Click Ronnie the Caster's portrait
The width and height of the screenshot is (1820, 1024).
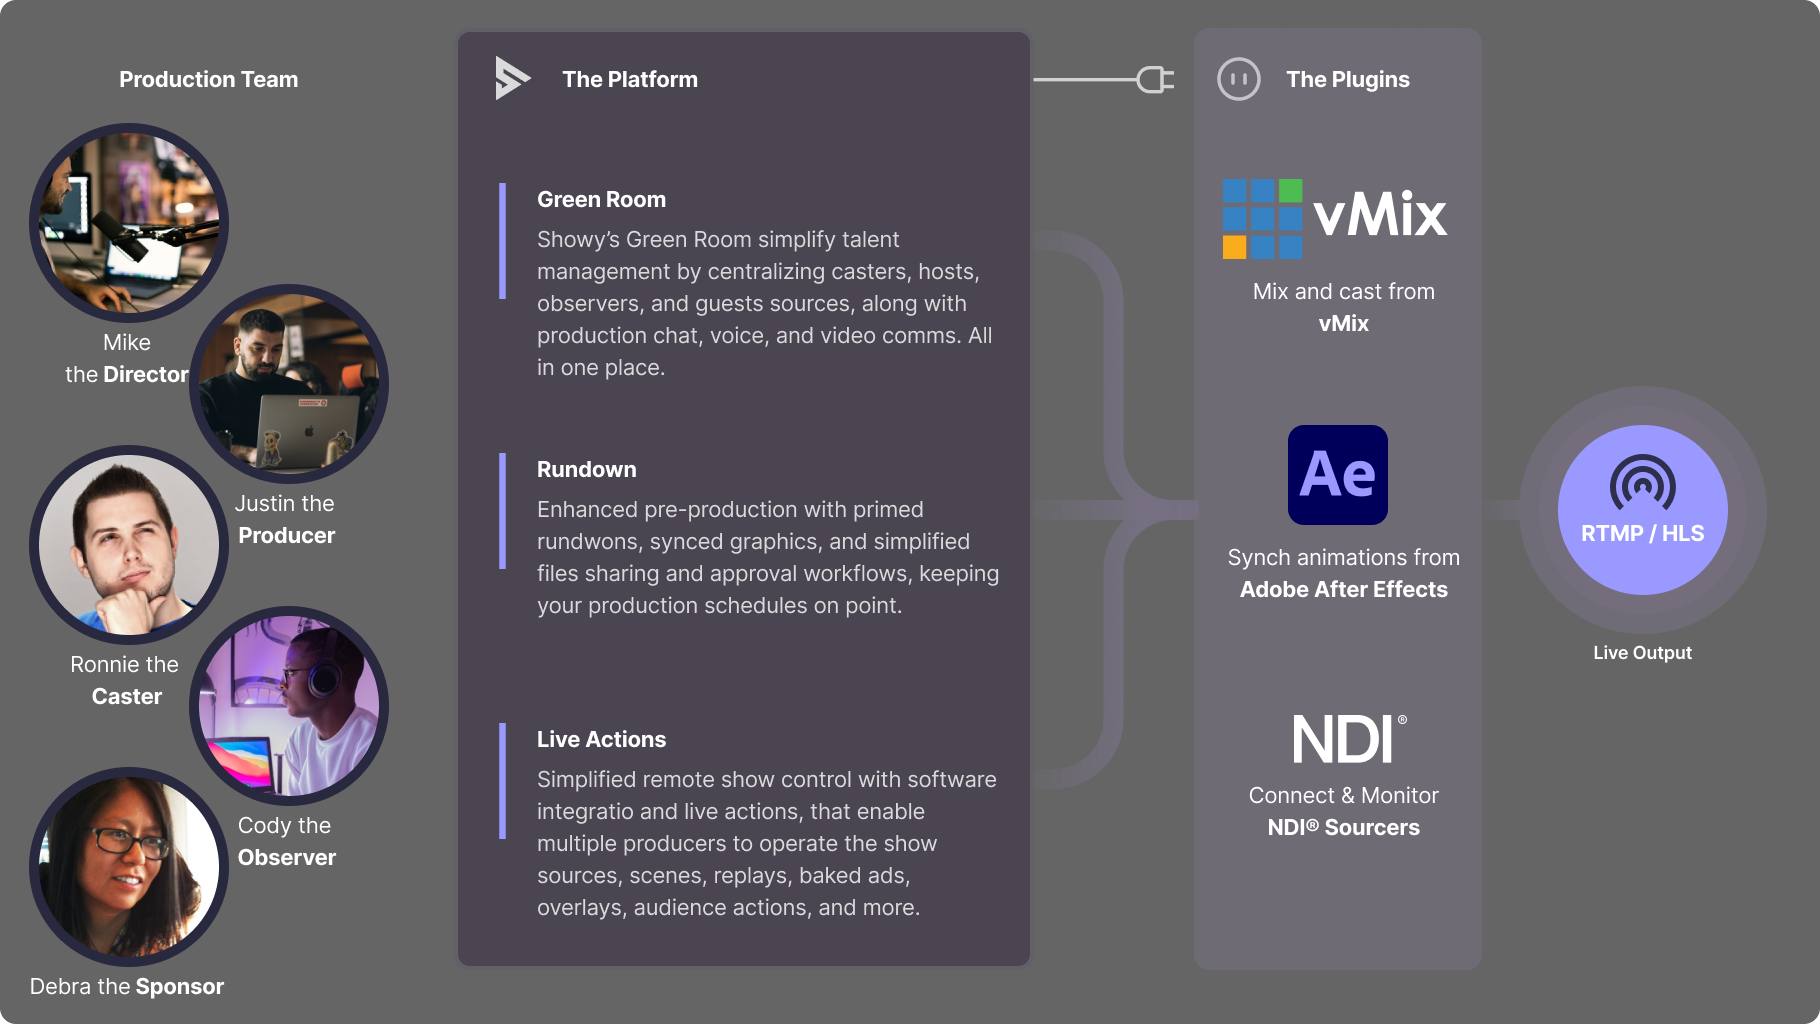[129, 545]
